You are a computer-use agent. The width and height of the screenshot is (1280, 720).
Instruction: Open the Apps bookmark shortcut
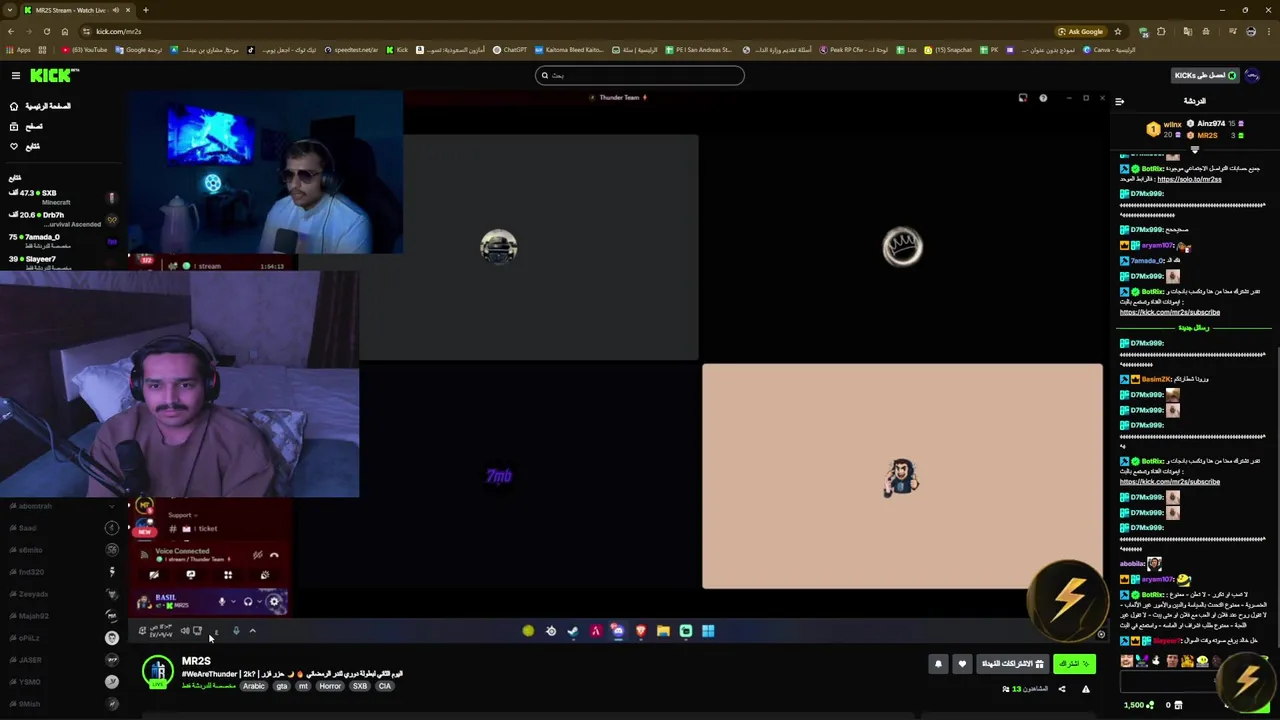click(x=19, y=49)
